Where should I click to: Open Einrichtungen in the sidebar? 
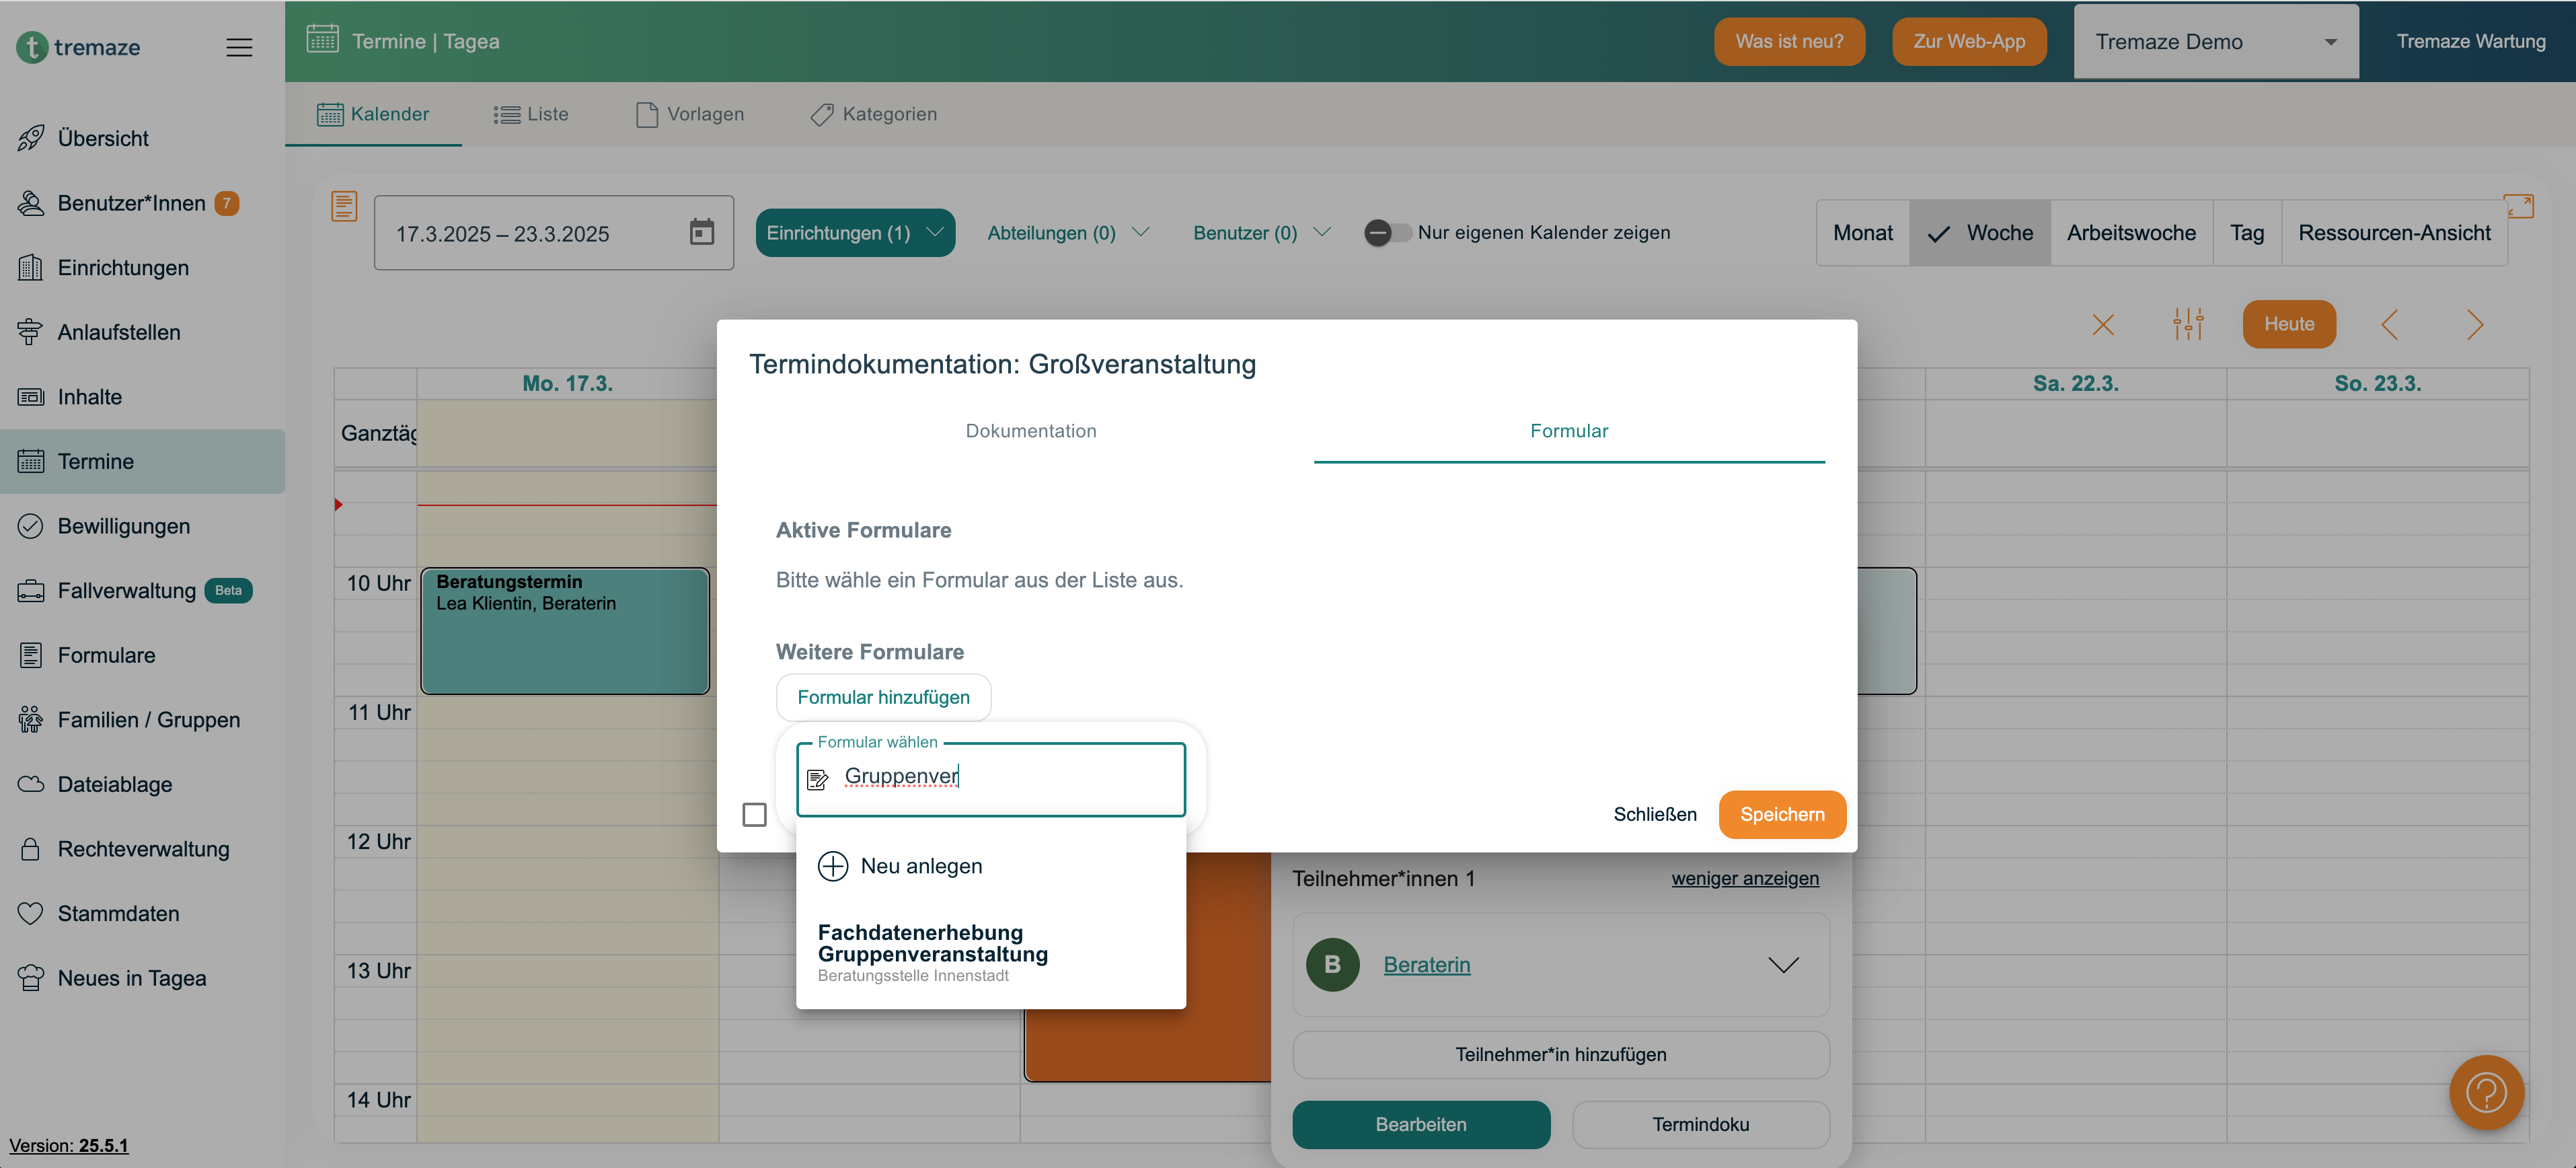(142, 268)
